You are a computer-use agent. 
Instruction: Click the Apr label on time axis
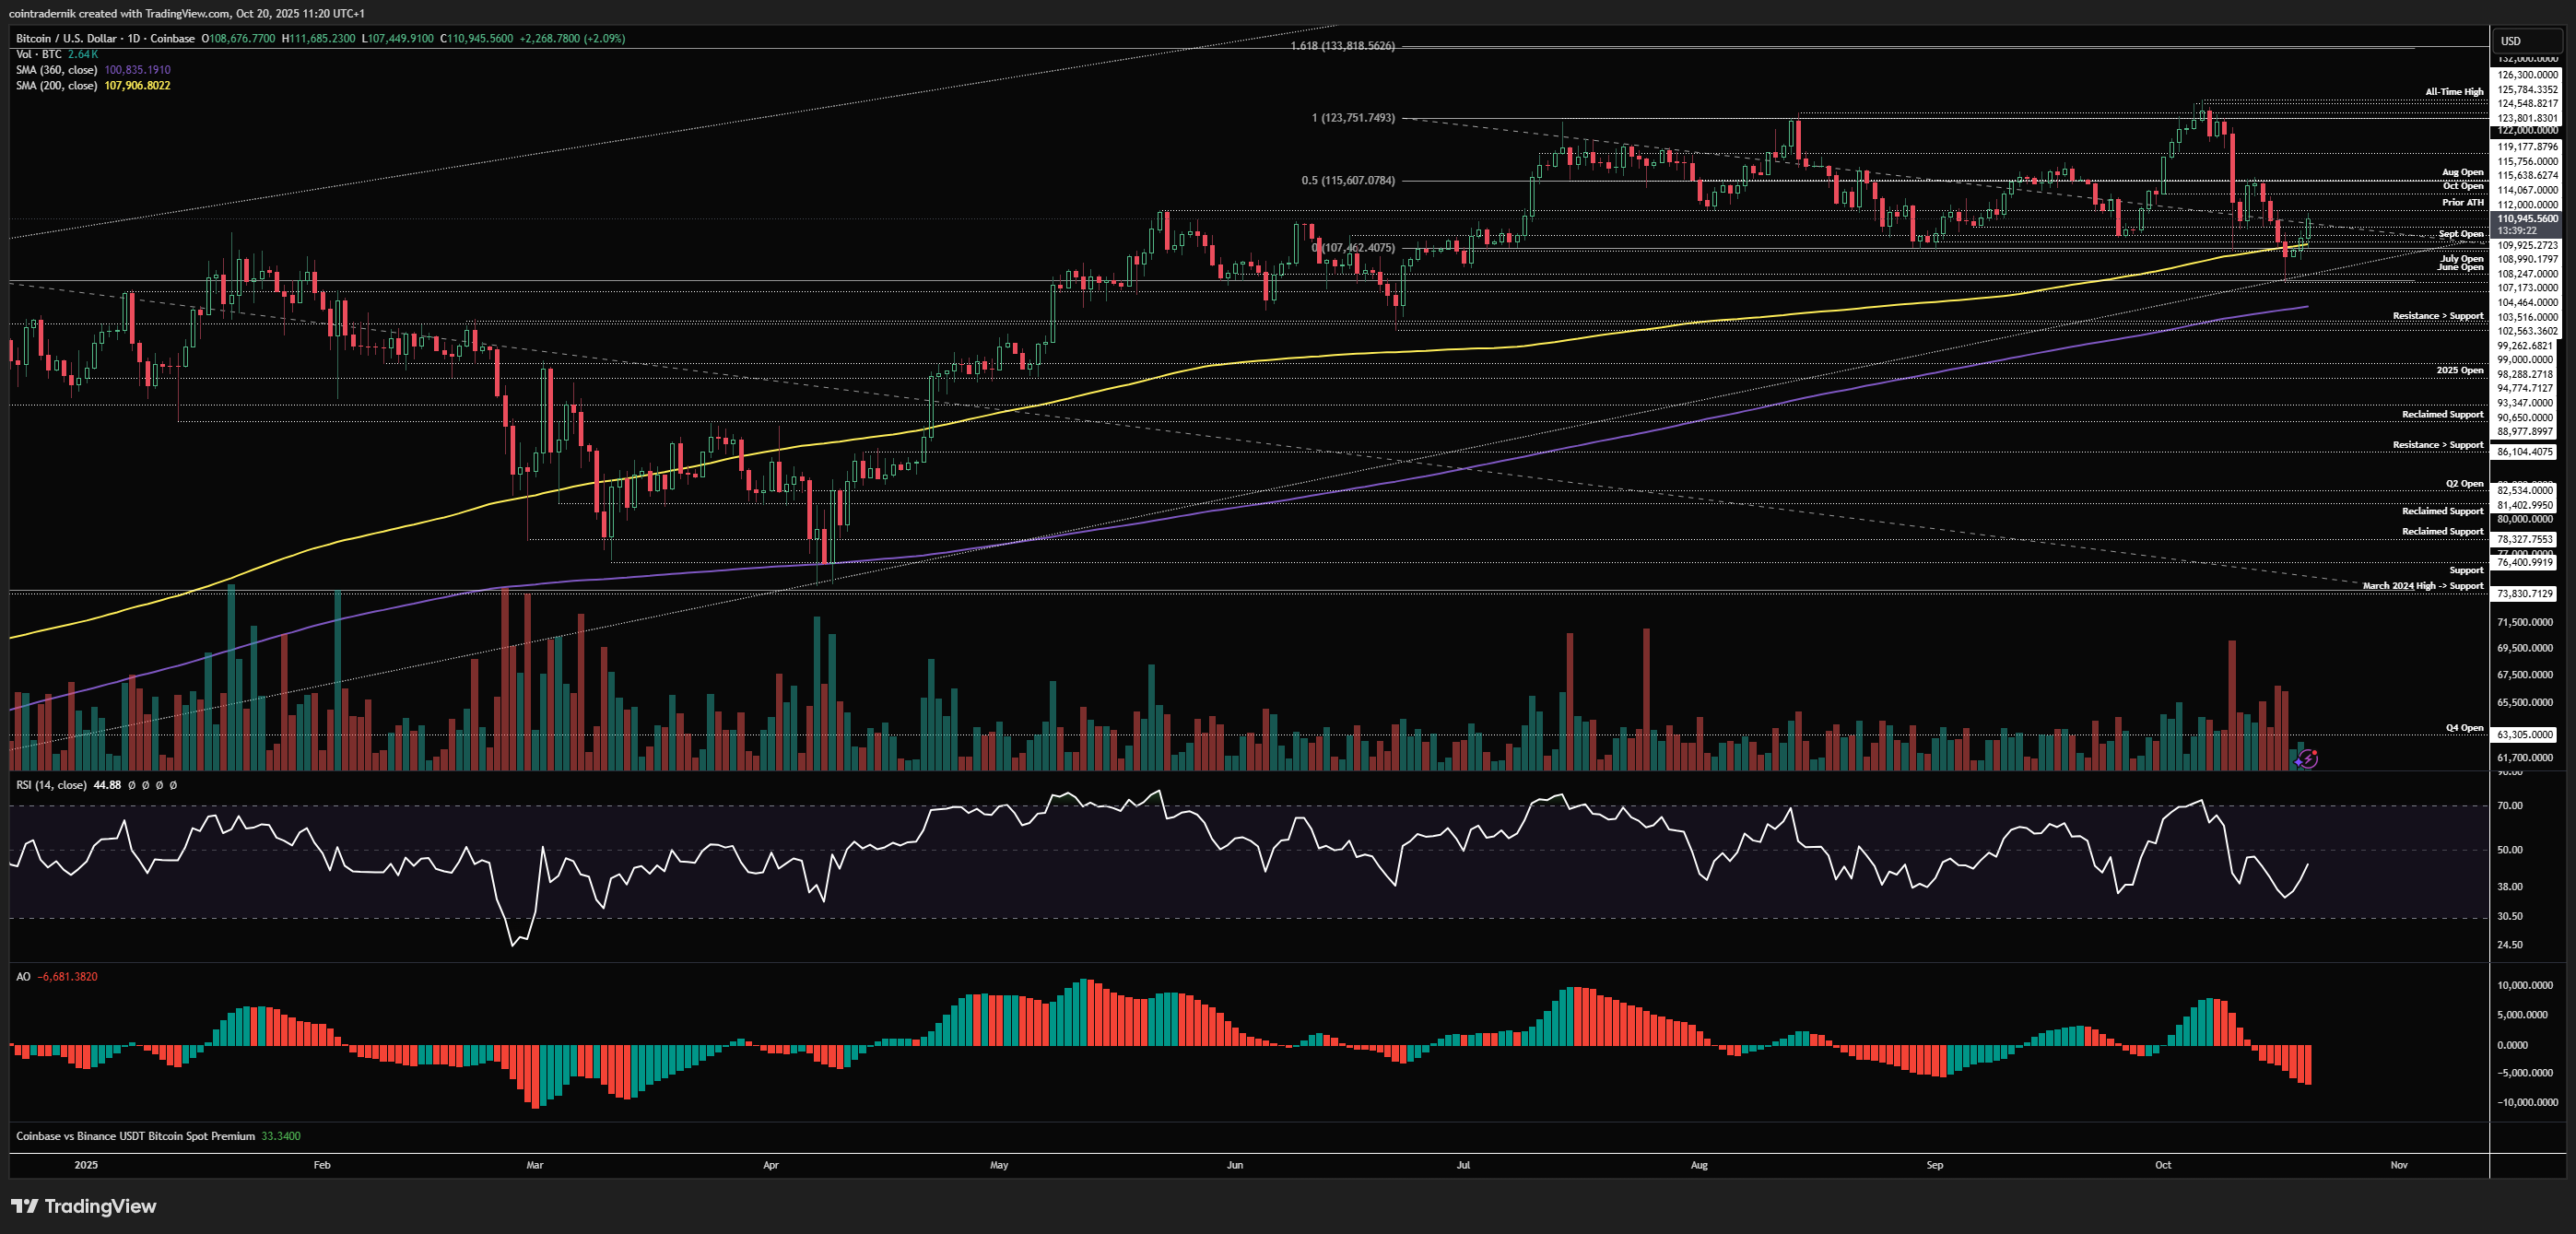(x=770, y=1165)
